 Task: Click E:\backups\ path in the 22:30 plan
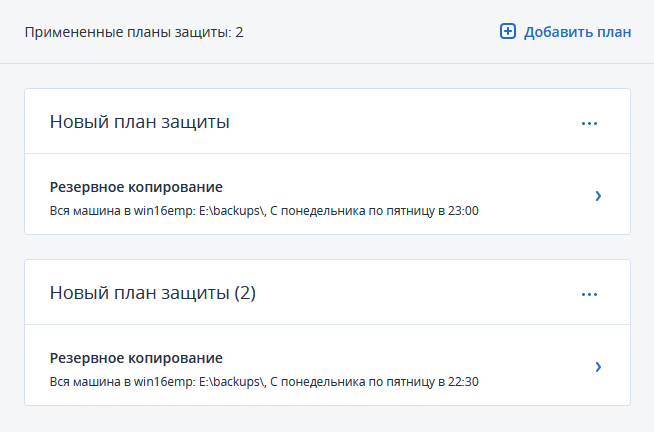[x=232, y=382]
